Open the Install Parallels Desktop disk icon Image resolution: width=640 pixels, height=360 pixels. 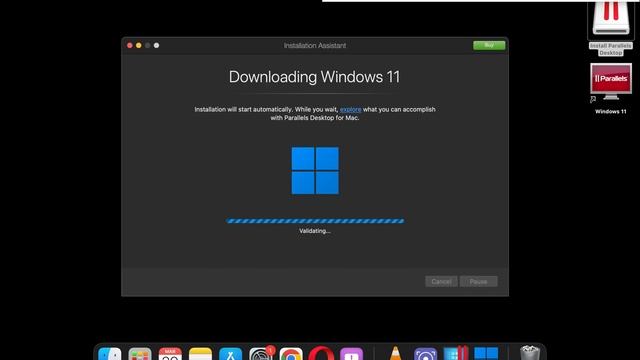[x=611, y=18]
